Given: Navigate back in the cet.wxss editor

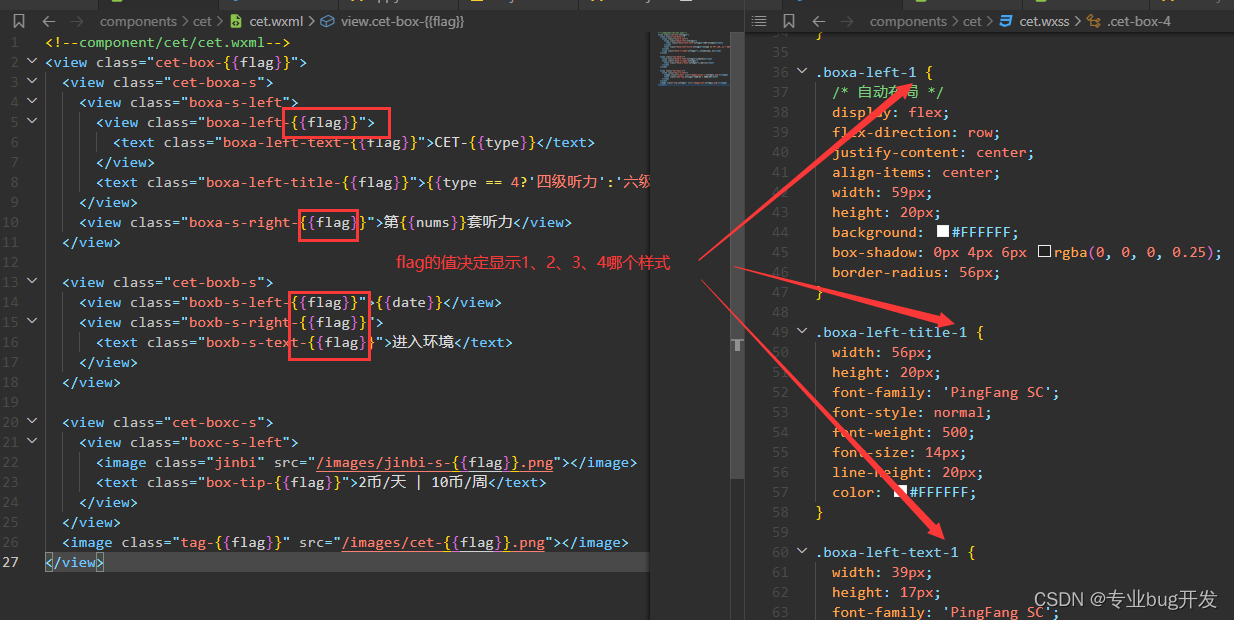Looking at the screenshot, I should point(819,21).
